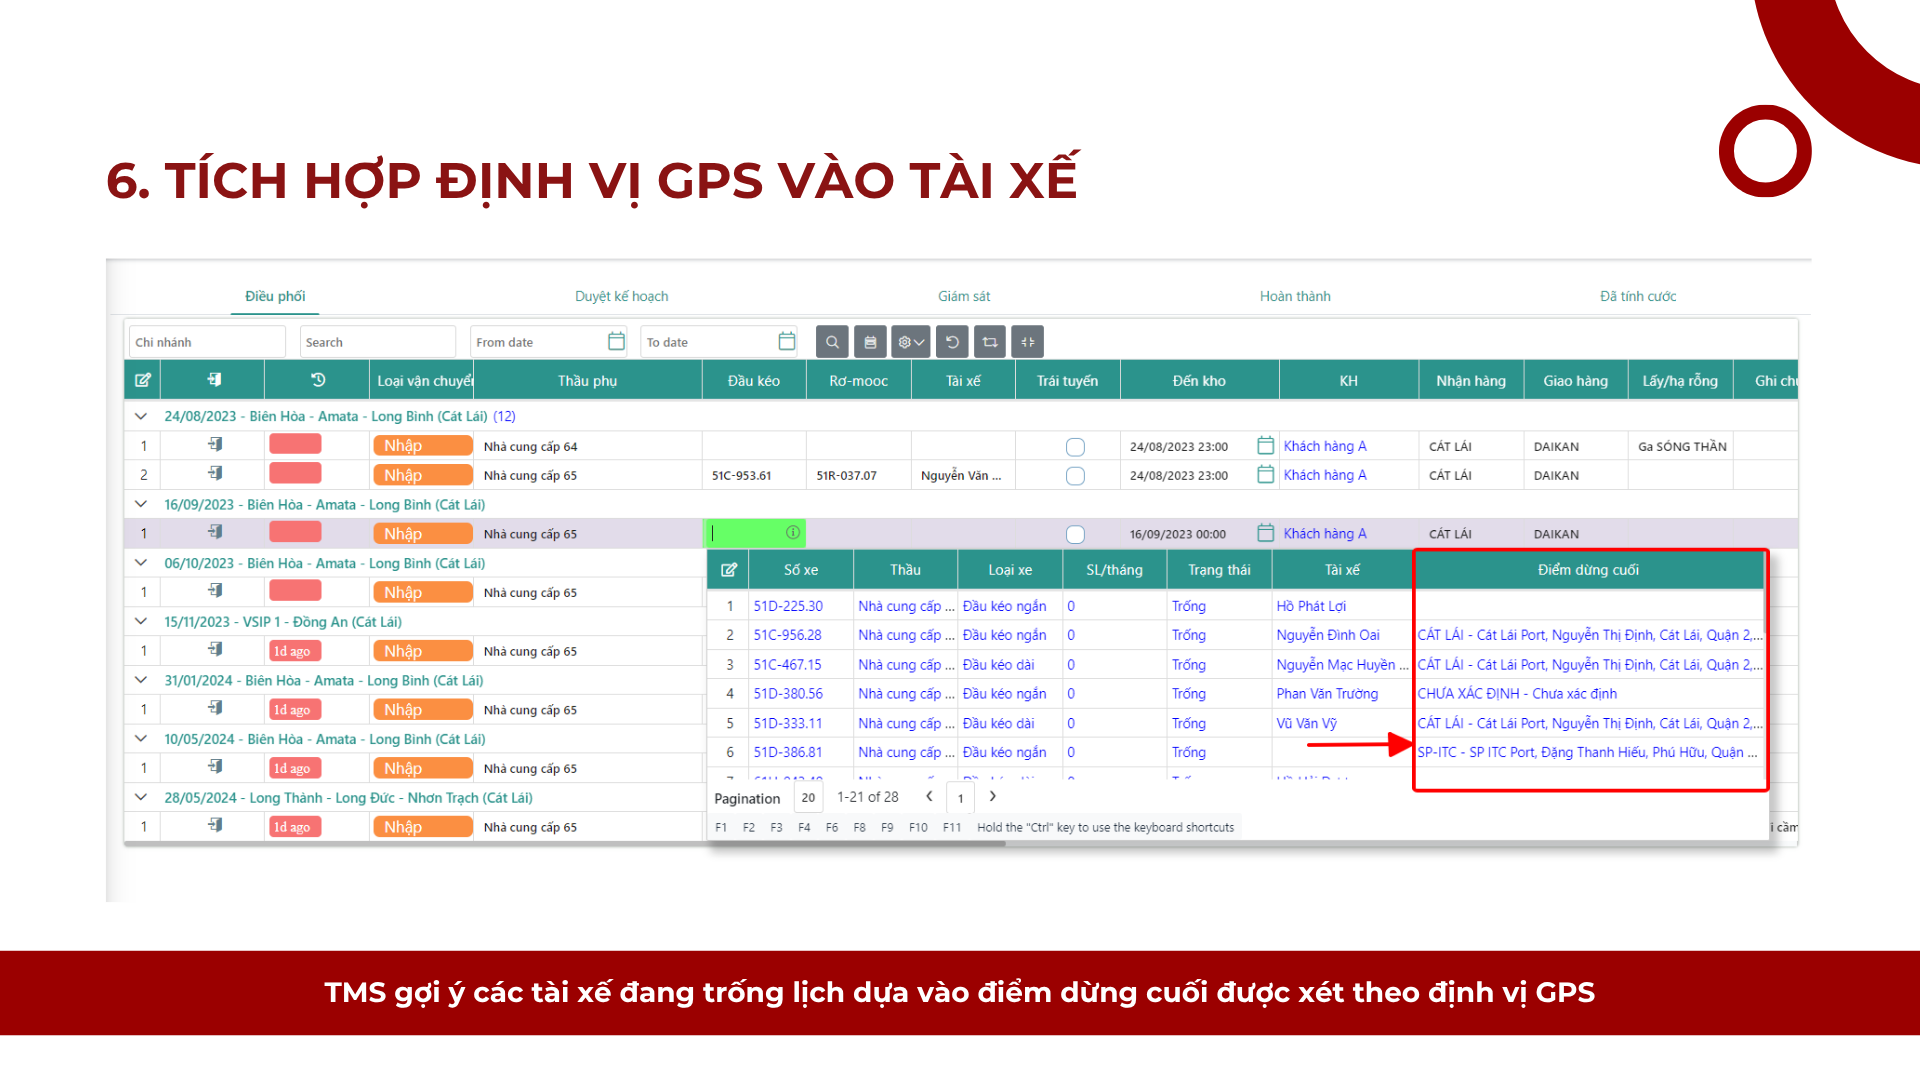Viewport: 1920px width, 1080px height.
Task: Toggle Trái tuyến checkbox on 16/09/2023 row
Action: coord(1075,535)
